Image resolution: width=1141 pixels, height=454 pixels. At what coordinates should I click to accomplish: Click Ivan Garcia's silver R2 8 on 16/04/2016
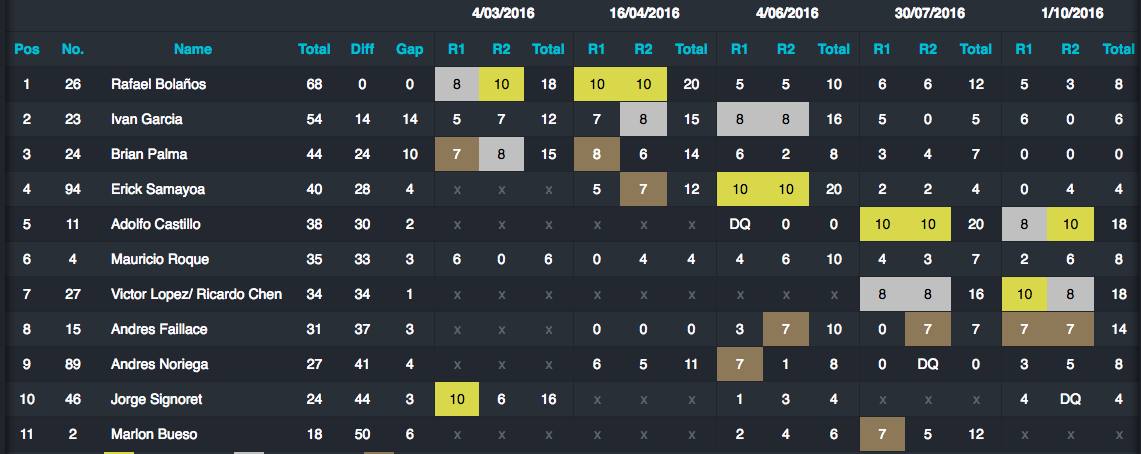[643, 119]
